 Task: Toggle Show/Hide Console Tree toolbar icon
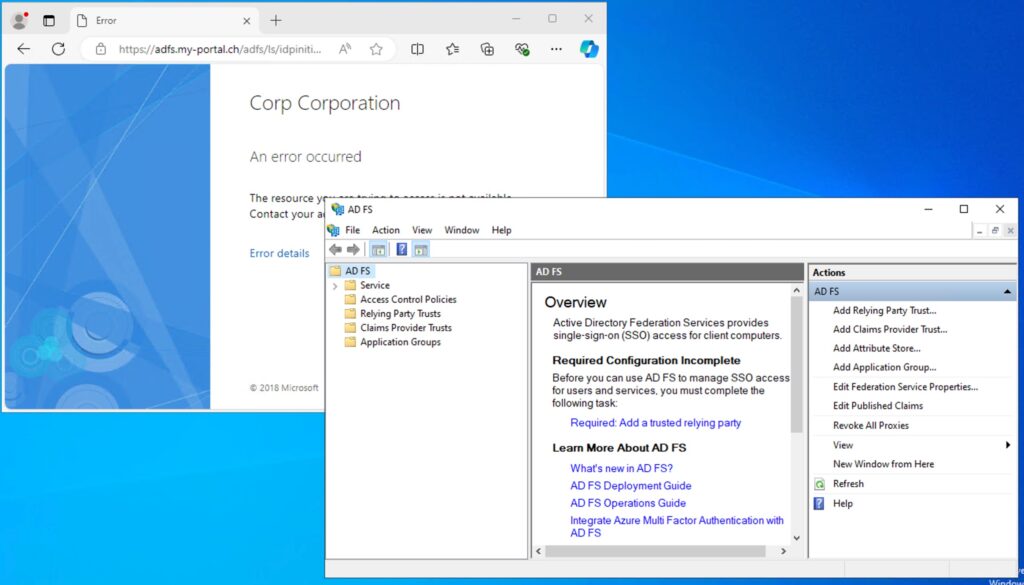click(x=378, y=250)
